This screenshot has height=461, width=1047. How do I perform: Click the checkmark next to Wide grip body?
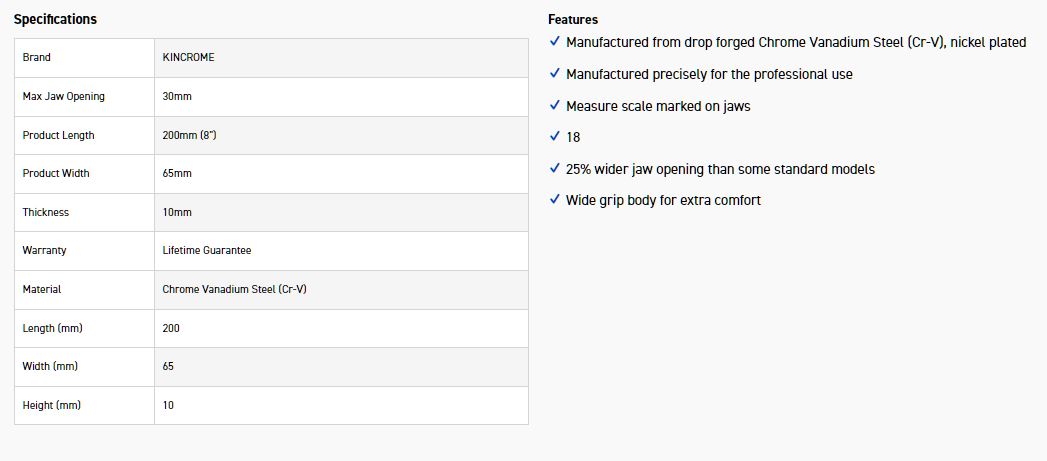tap(555, 200)
